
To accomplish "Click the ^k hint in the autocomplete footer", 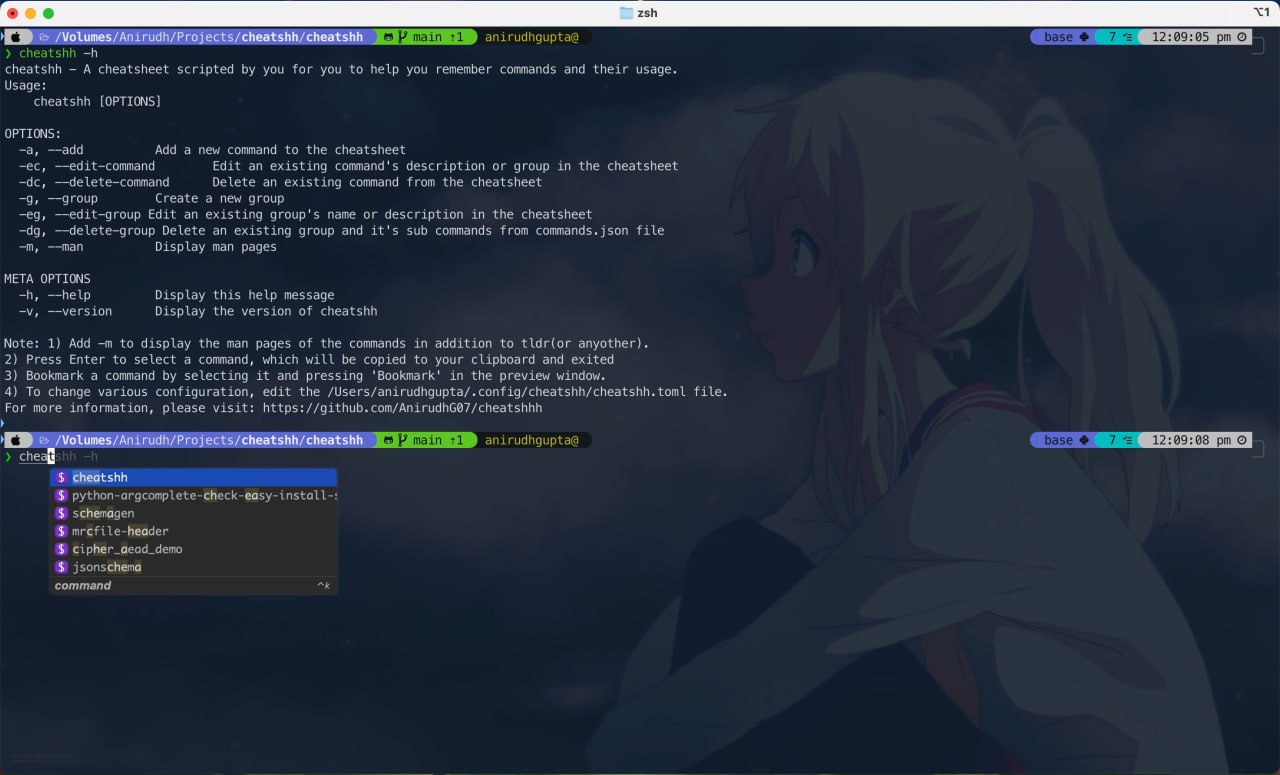I will 323,586.
